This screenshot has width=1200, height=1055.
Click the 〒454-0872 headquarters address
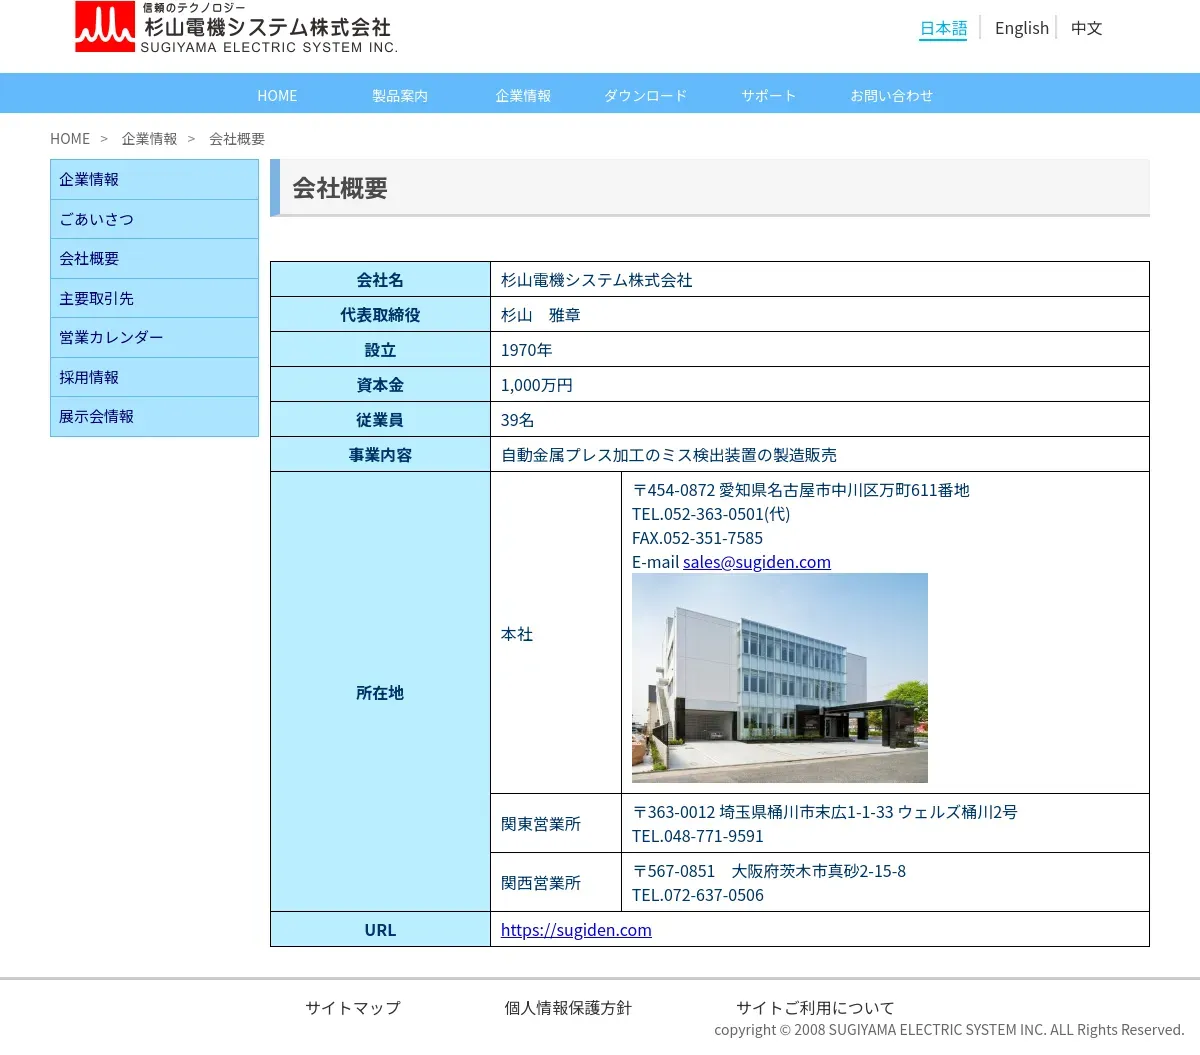[801, 490]
